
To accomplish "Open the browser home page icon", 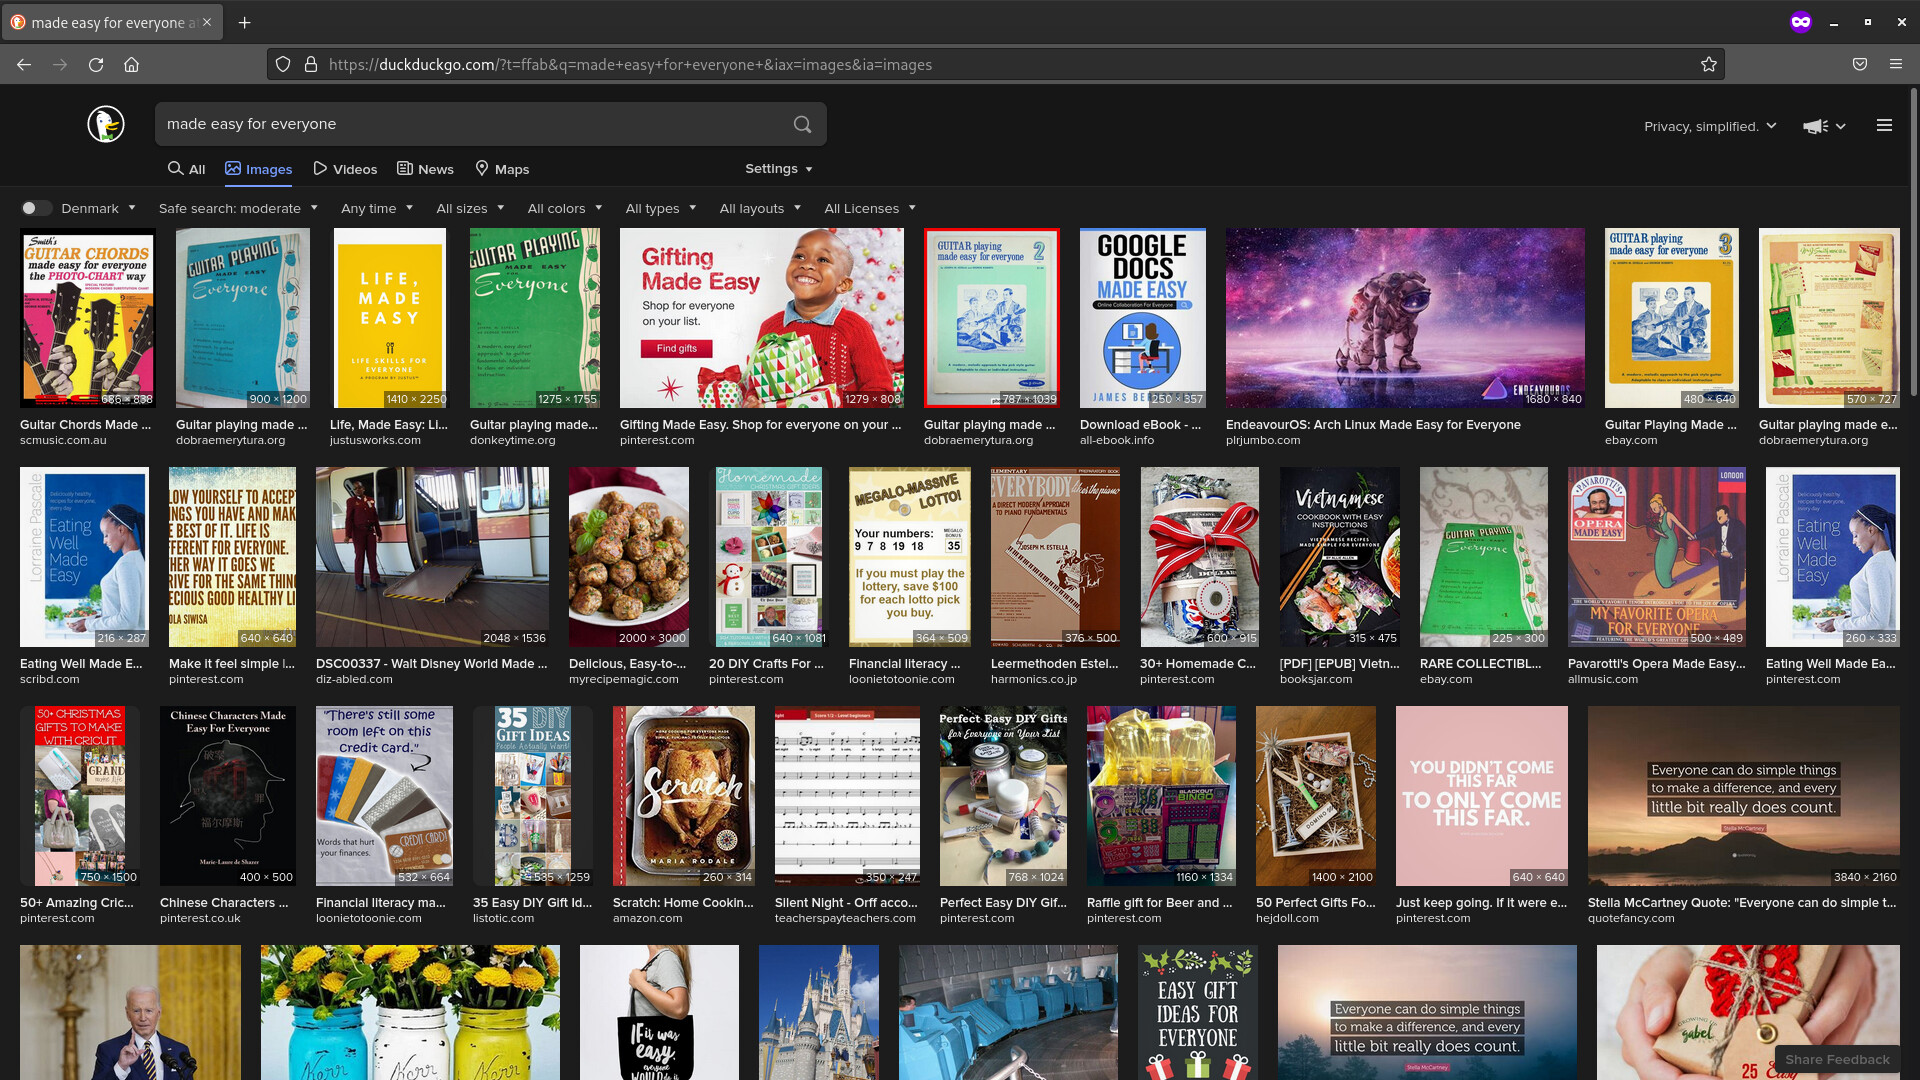I will coord(131,65).
